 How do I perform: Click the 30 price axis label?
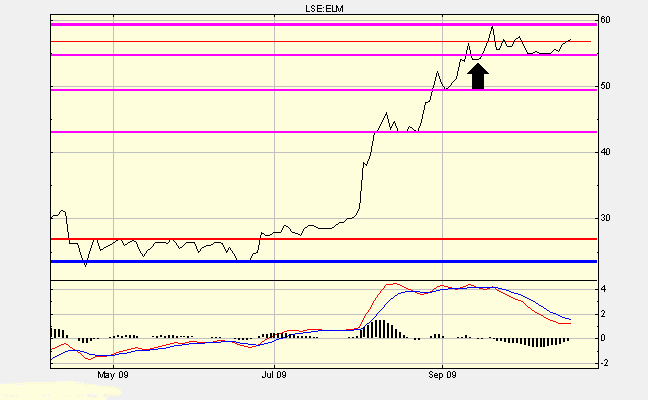(x=605, y=218)
